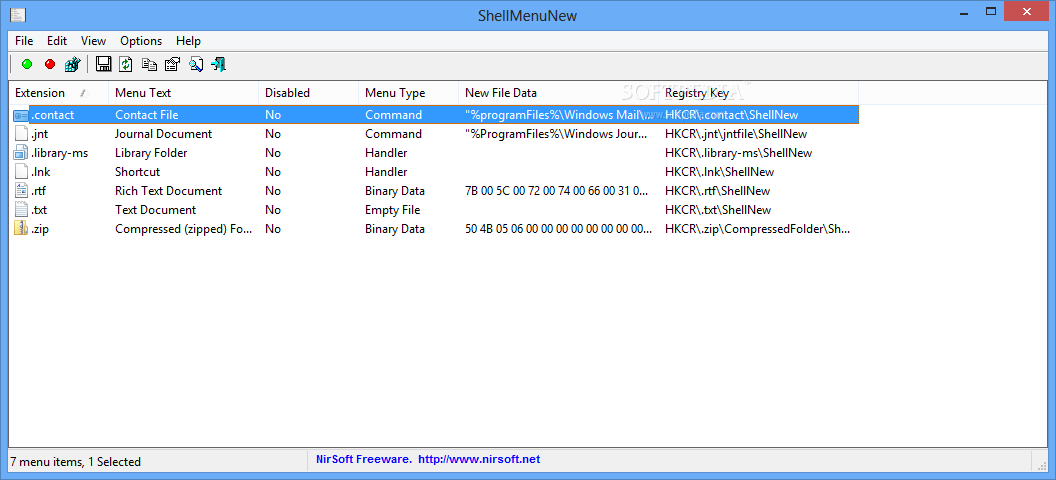
Task: Visit the http://www.nirsoft.net link
Action: pos(479,460)
